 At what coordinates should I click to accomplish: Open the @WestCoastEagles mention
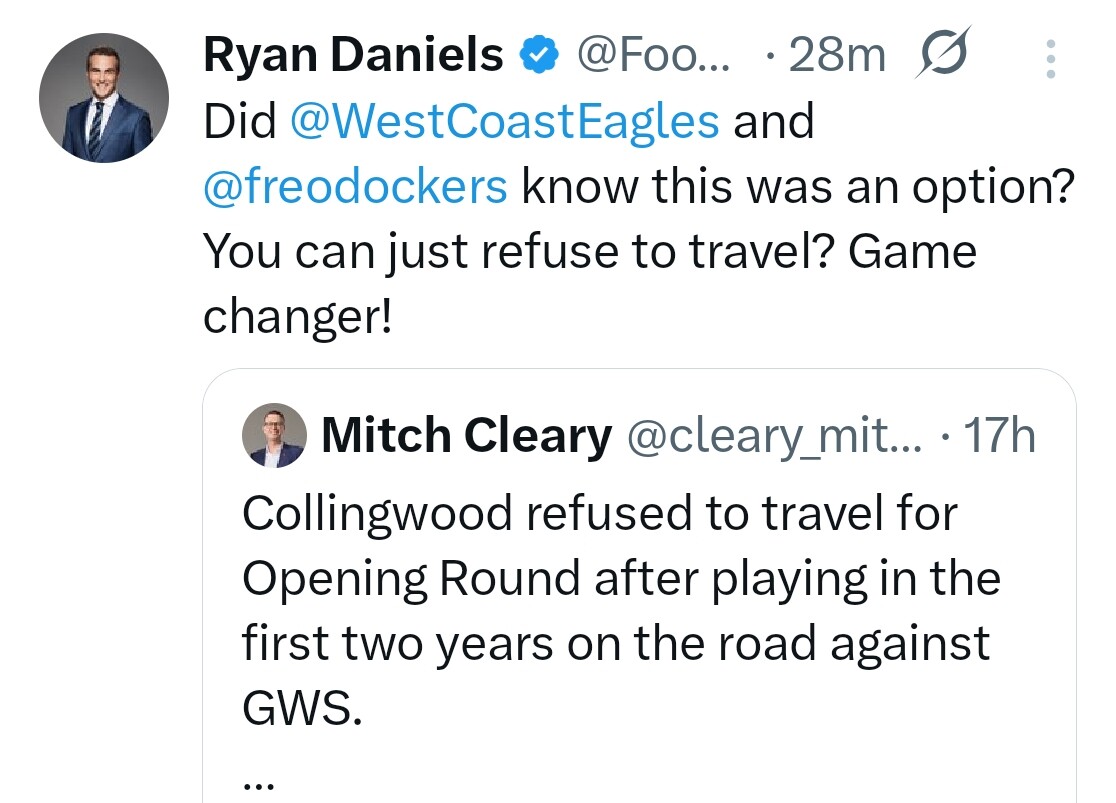tap(504, 122)
